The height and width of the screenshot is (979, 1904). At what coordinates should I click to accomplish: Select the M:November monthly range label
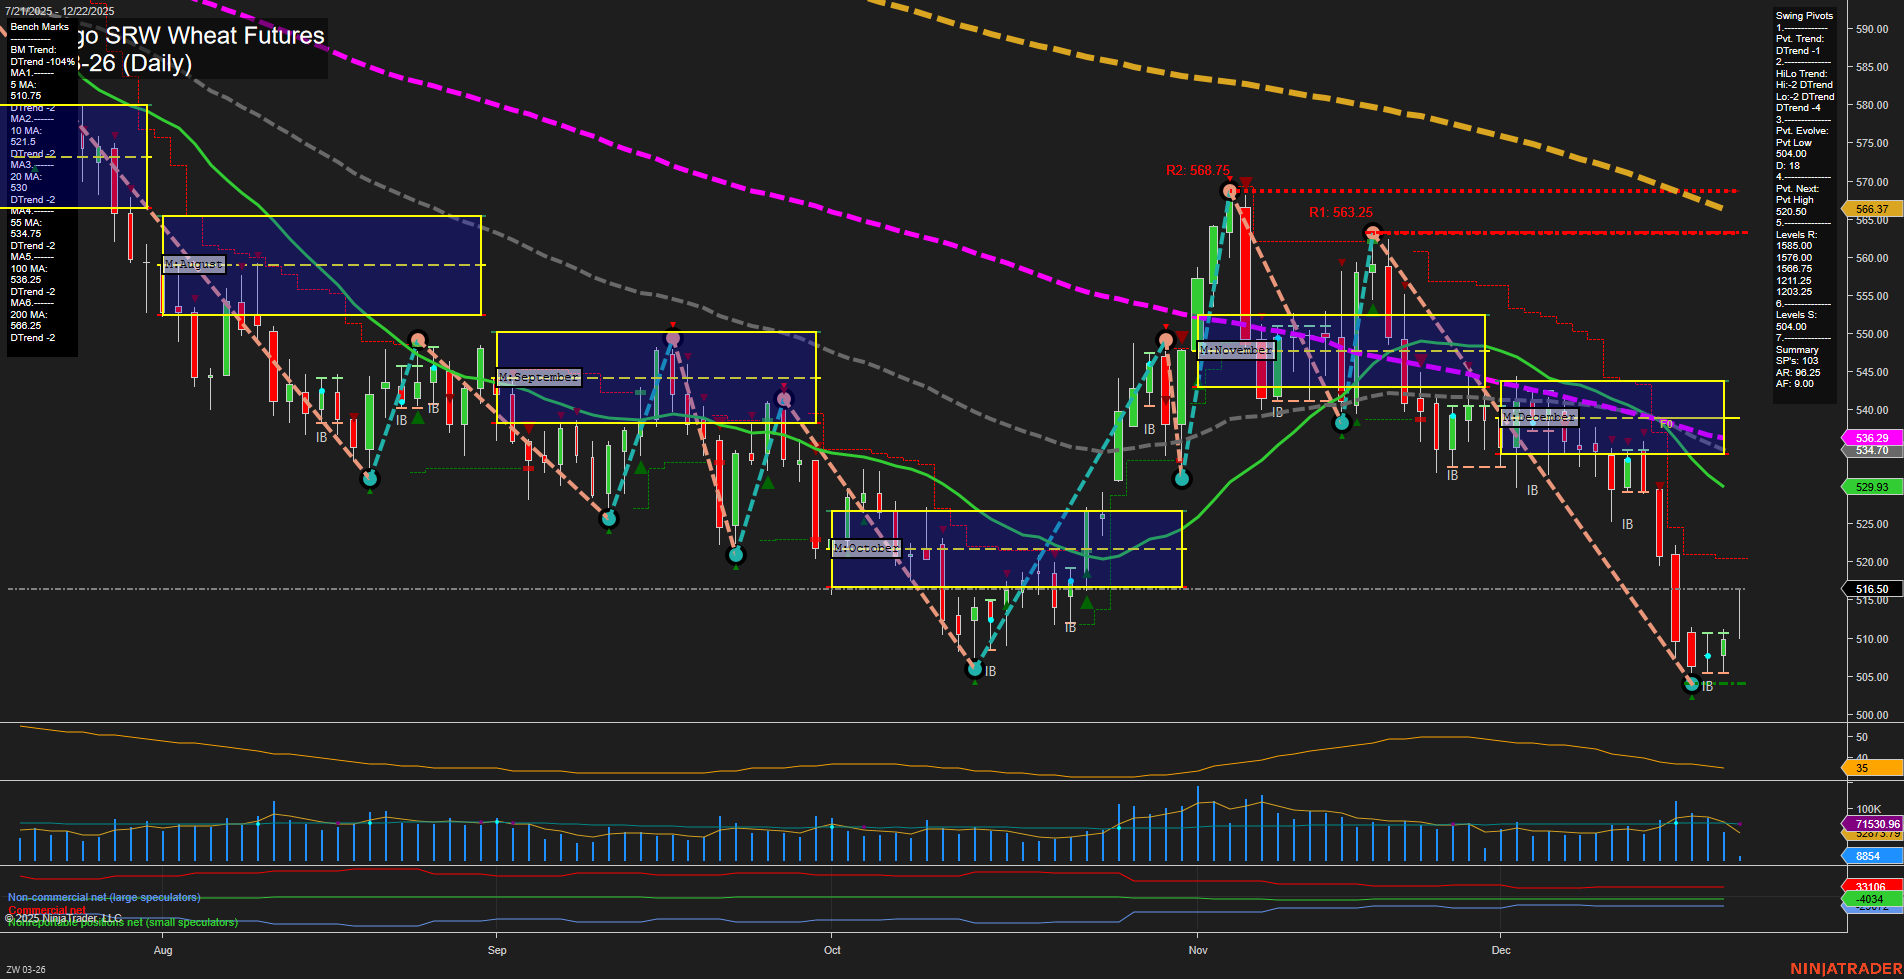1236,350
